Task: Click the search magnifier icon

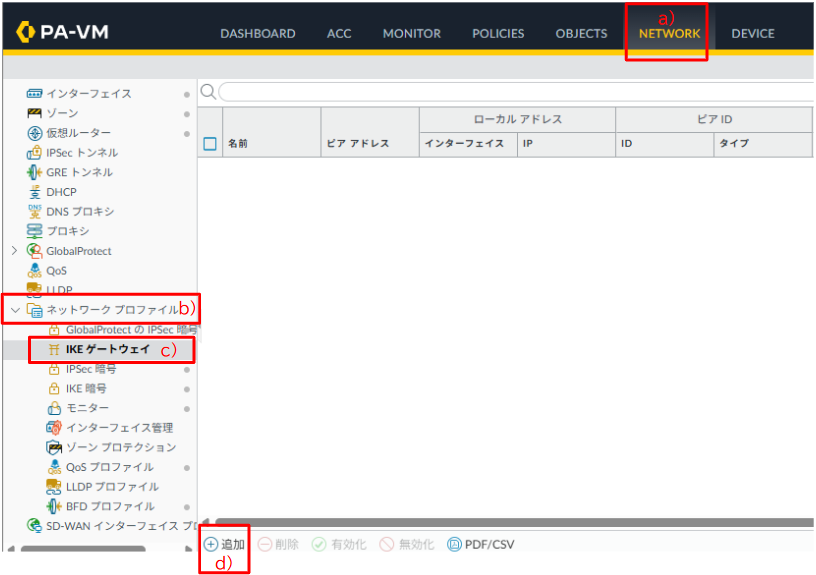Action: click(208, 92)
